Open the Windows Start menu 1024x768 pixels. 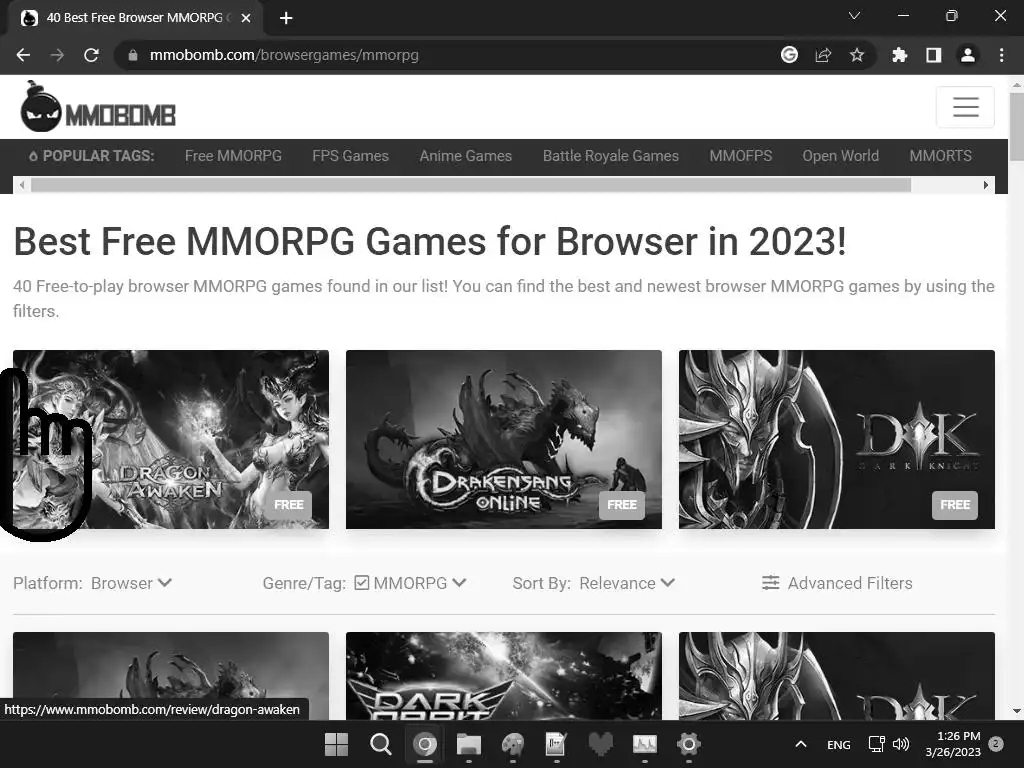pyautogui.click(x=336, y=744)
